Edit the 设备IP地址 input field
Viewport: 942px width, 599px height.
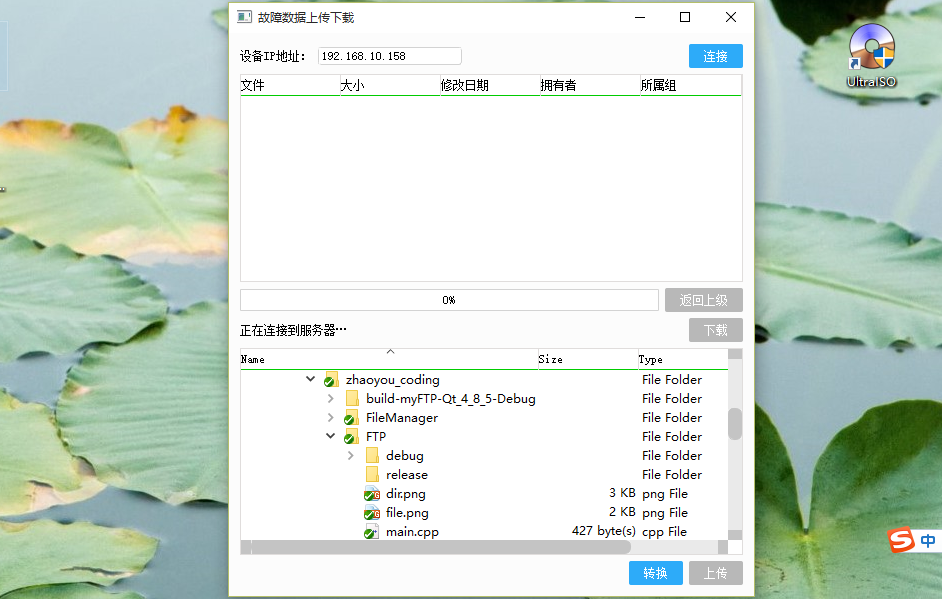point(389,56)
